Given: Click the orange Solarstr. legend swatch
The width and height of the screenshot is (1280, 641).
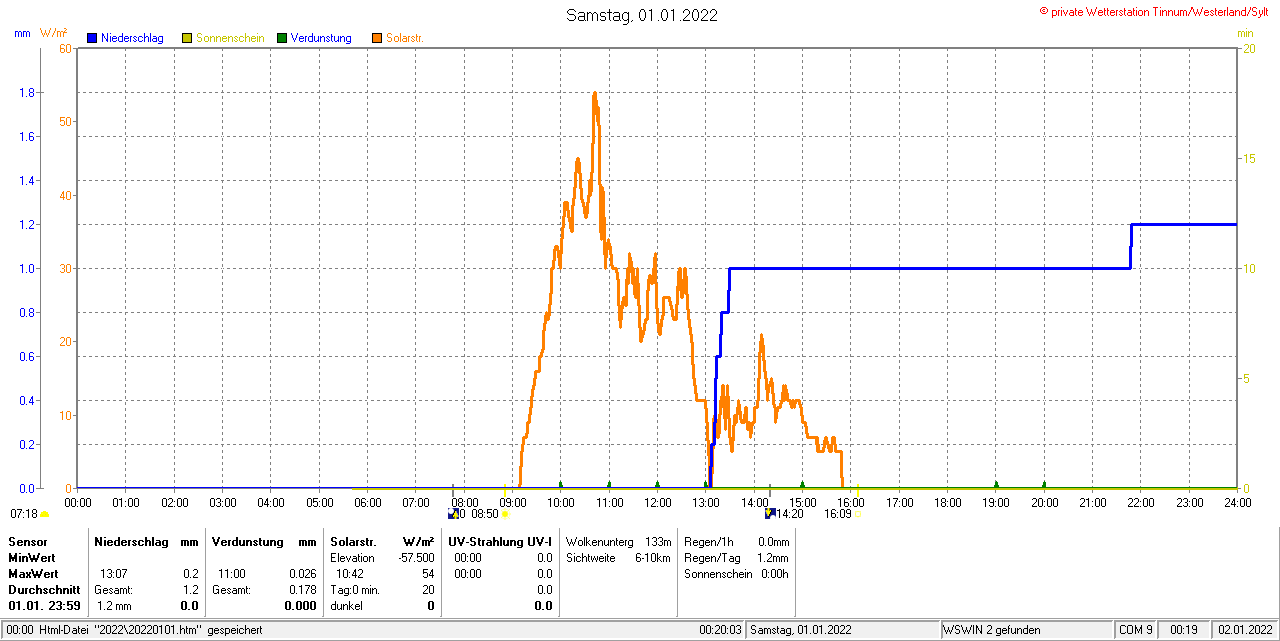Looking at the screenshot, I should [377, 38].
